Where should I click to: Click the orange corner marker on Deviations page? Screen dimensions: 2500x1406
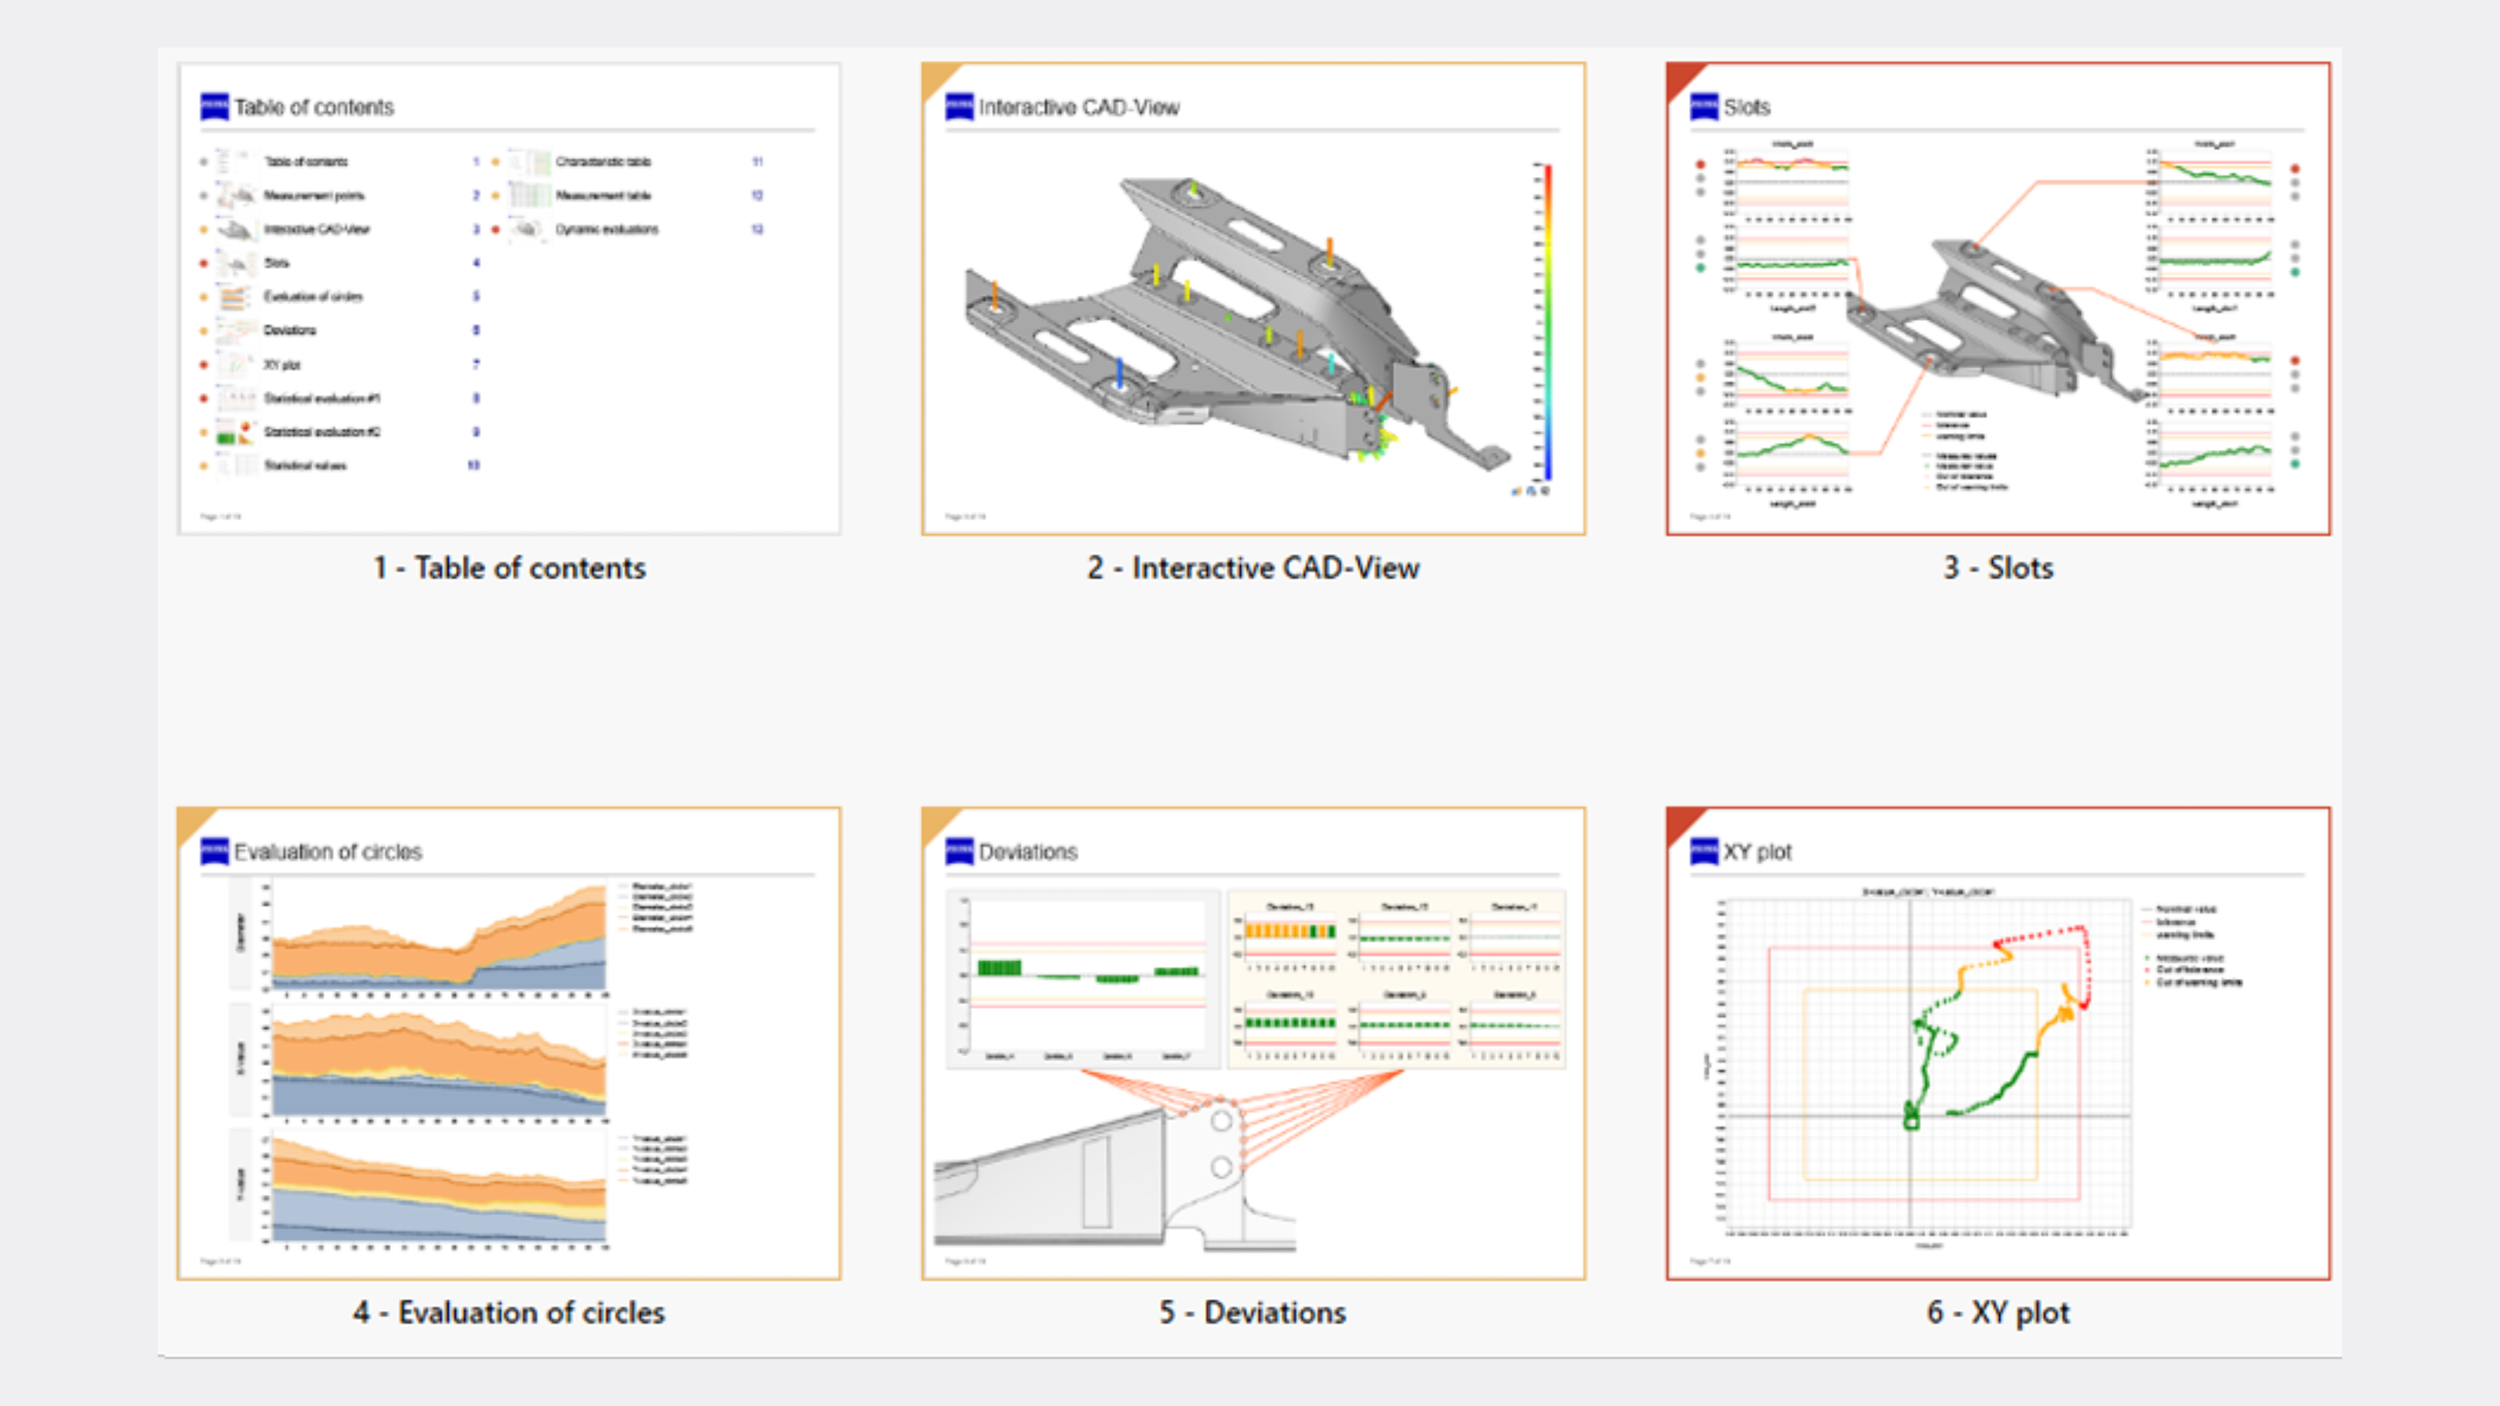point(935,821)
